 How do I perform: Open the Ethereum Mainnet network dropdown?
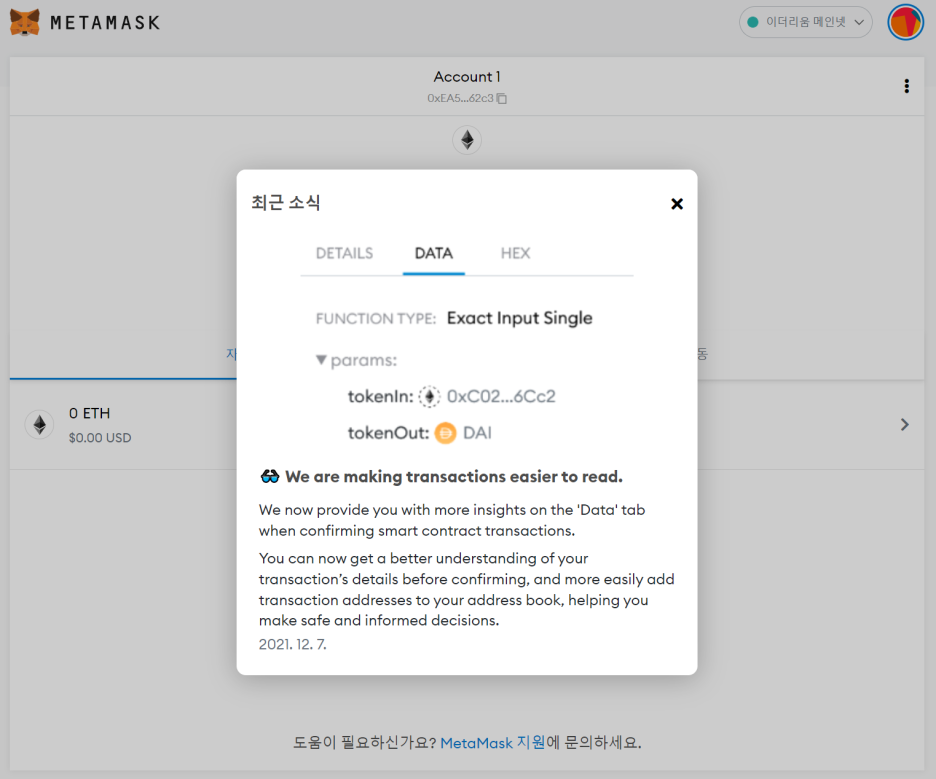tap(805, 22)
